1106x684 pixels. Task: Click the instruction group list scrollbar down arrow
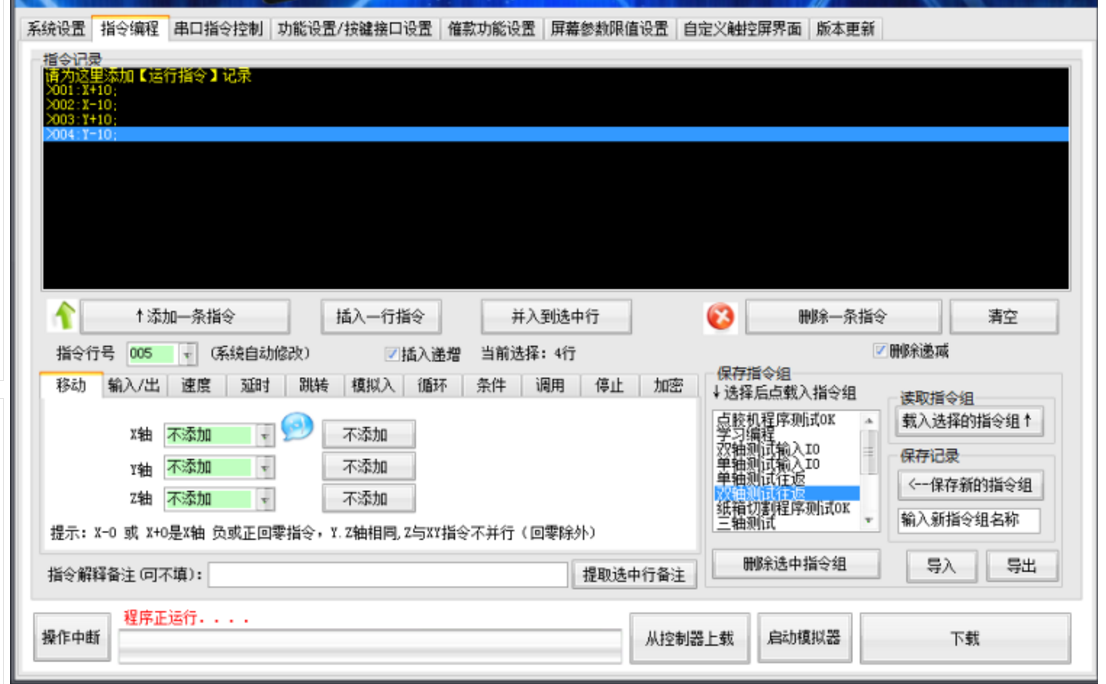coord(869,522)
